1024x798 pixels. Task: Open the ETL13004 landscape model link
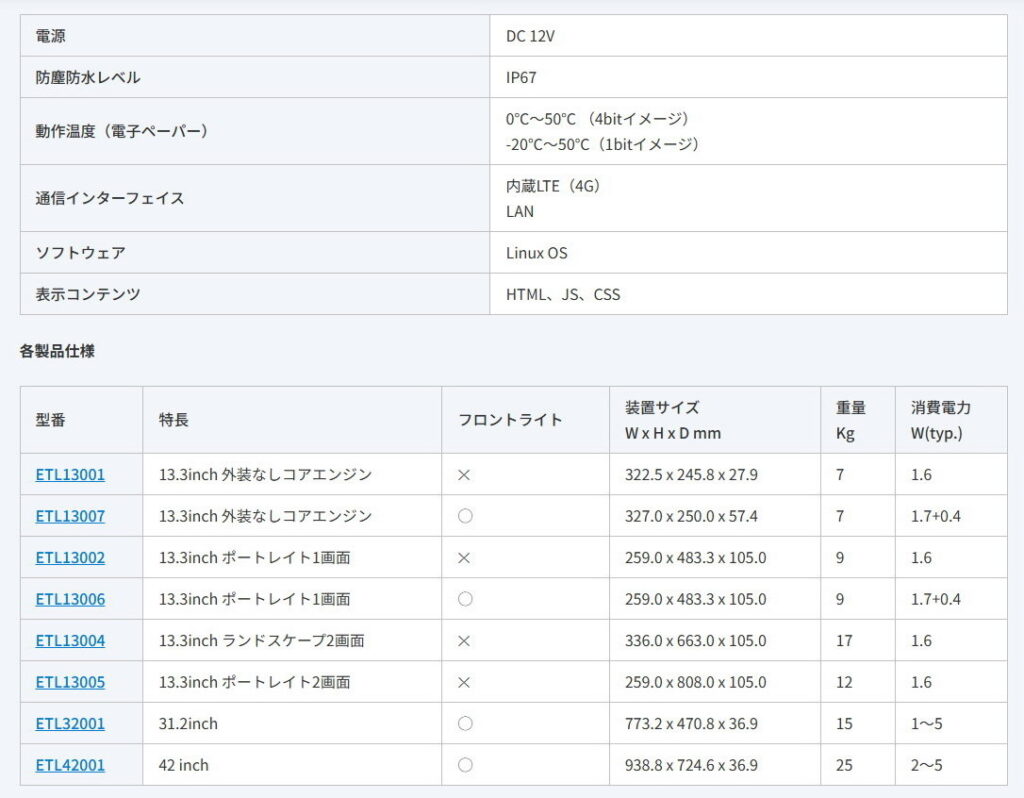[x=70, y=640]
